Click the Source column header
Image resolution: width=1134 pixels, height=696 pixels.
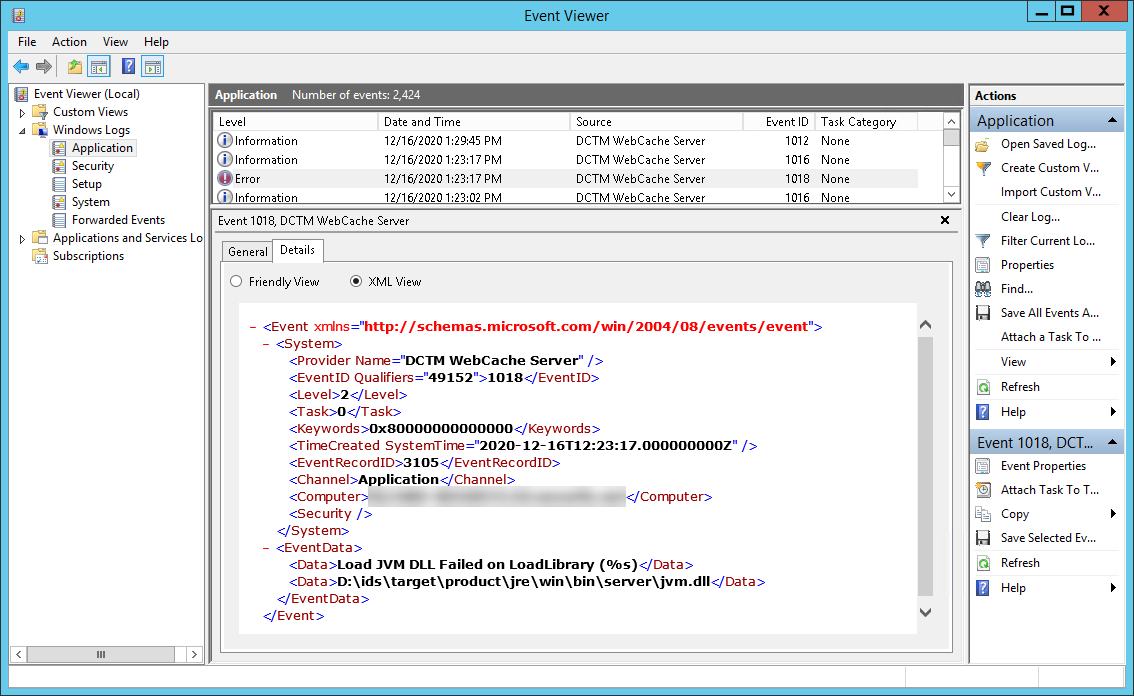(657, 122)
